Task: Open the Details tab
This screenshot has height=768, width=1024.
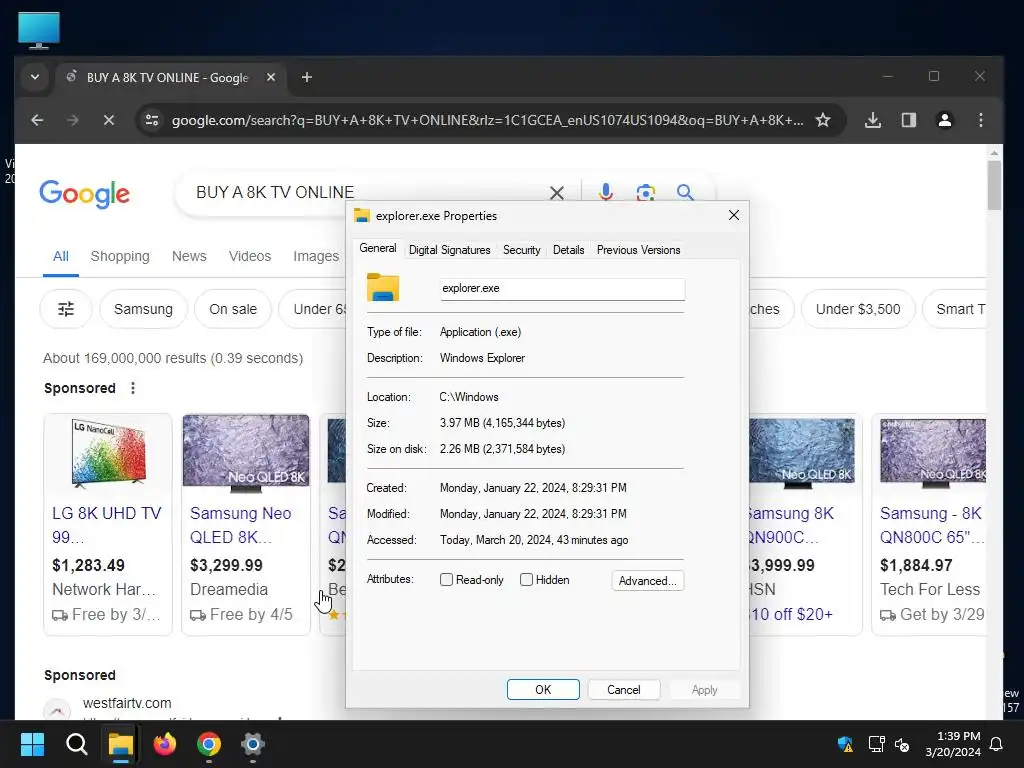Action: tap(568, 250)
